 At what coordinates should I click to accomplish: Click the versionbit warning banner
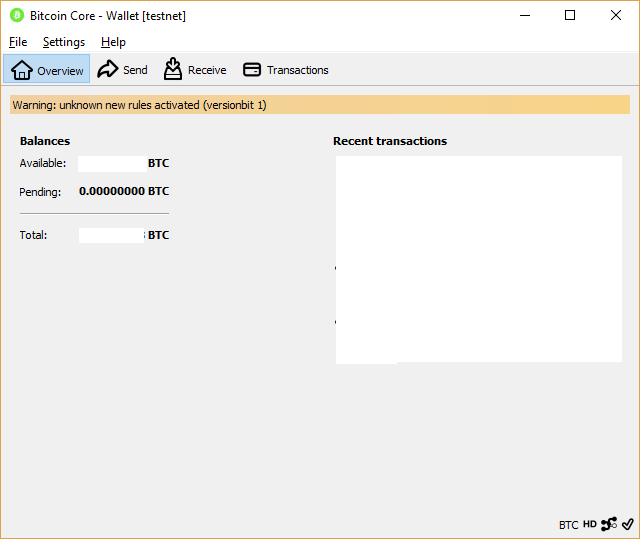[x=320, y=105]
